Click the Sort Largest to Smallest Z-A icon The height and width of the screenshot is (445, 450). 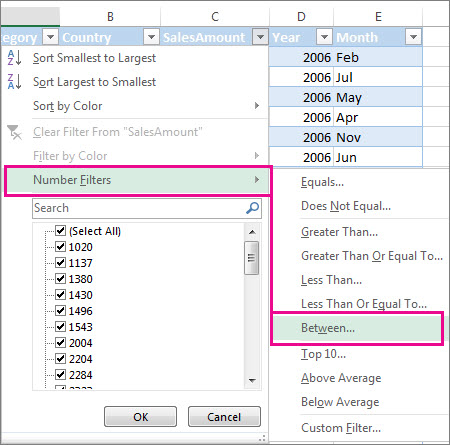pyautogui.click(x=14, y=82)
